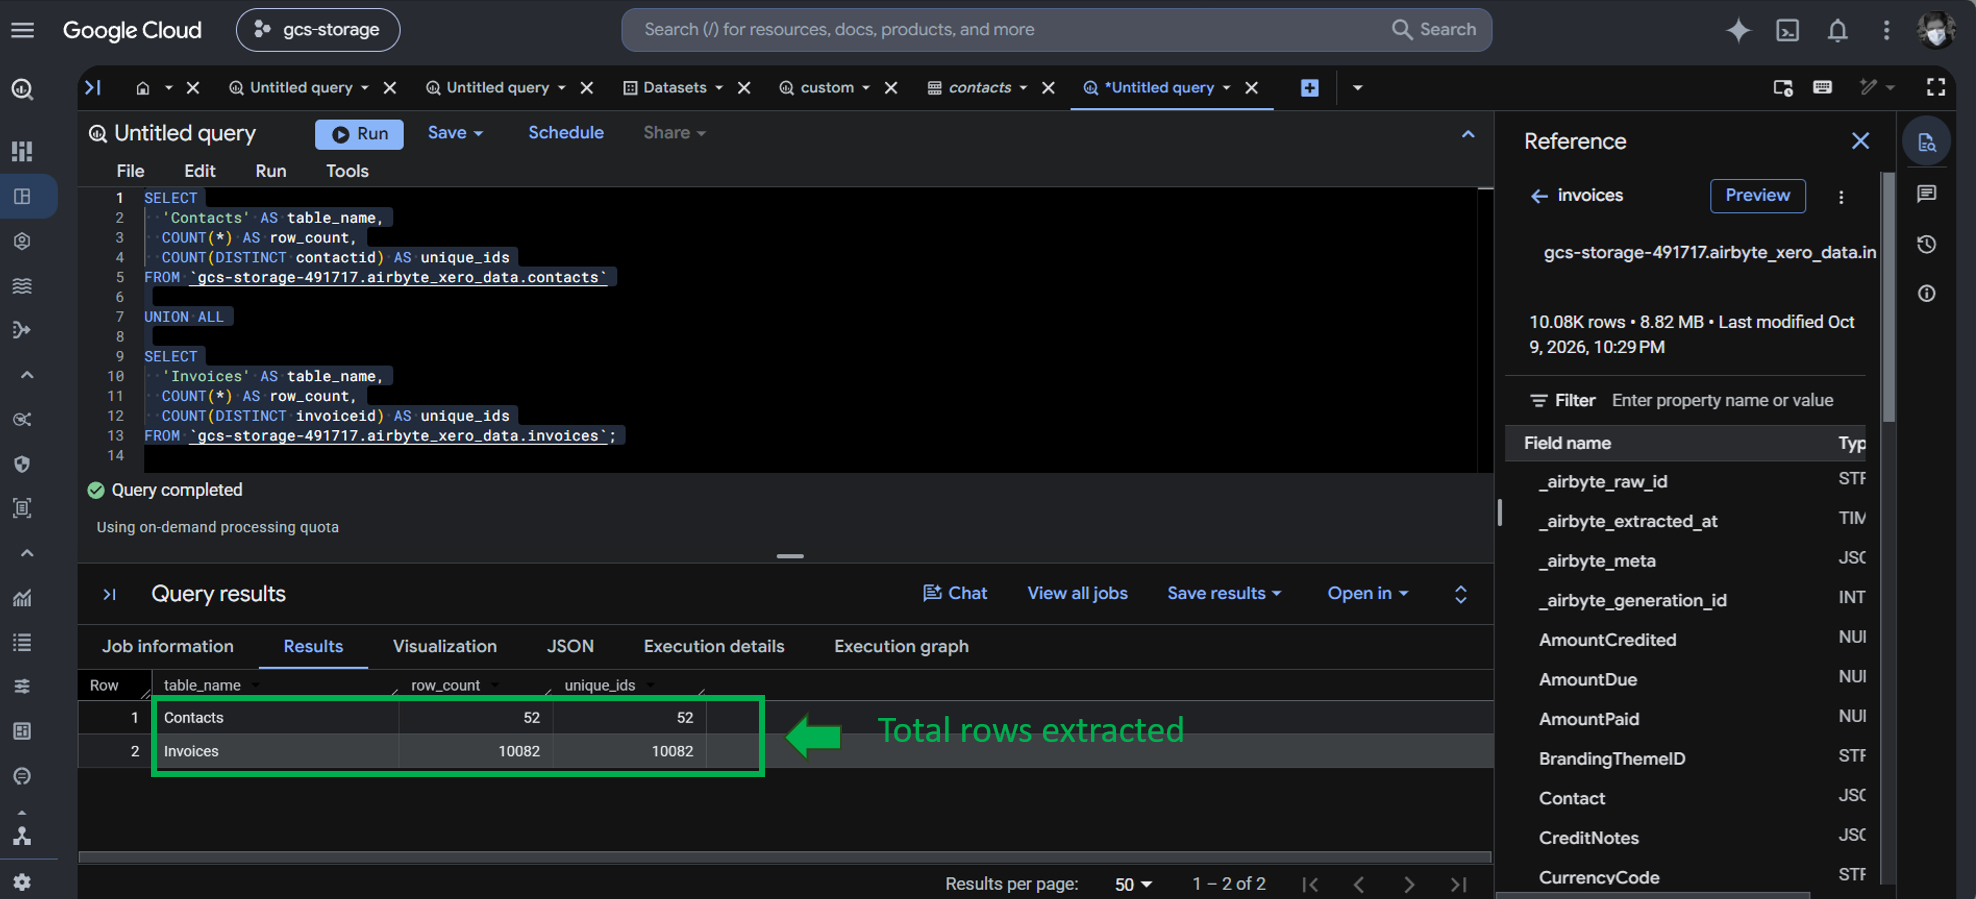Switch to JSON tab

click(570, 647)
